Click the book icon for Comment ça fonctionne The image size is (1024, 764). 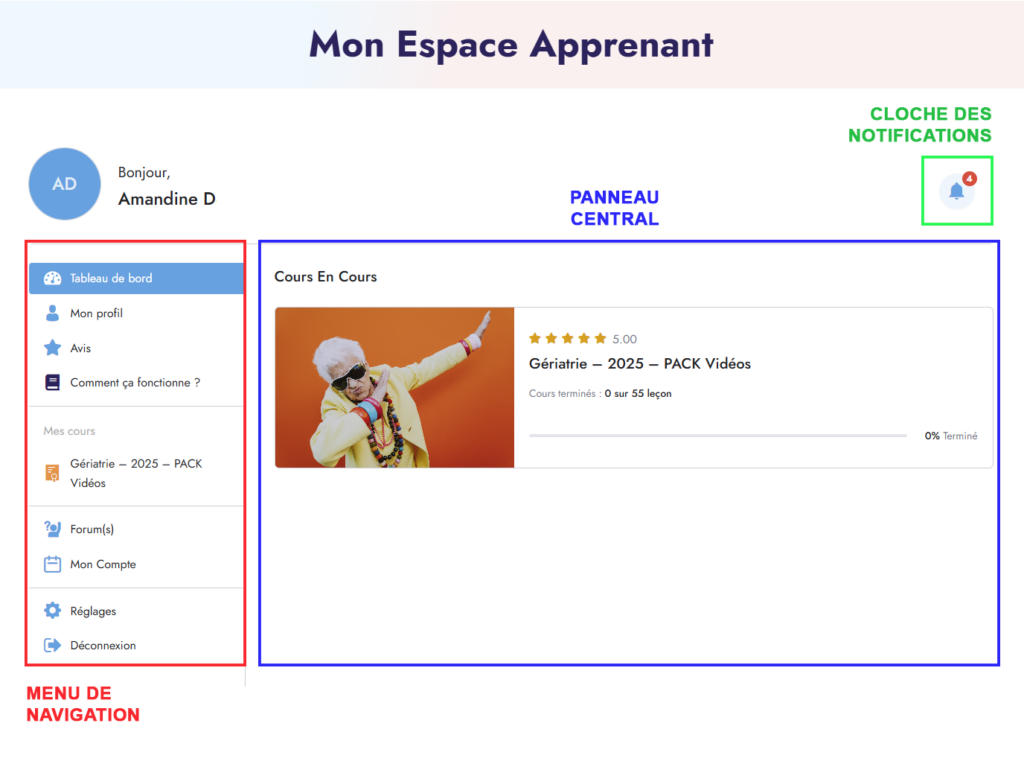53,382
